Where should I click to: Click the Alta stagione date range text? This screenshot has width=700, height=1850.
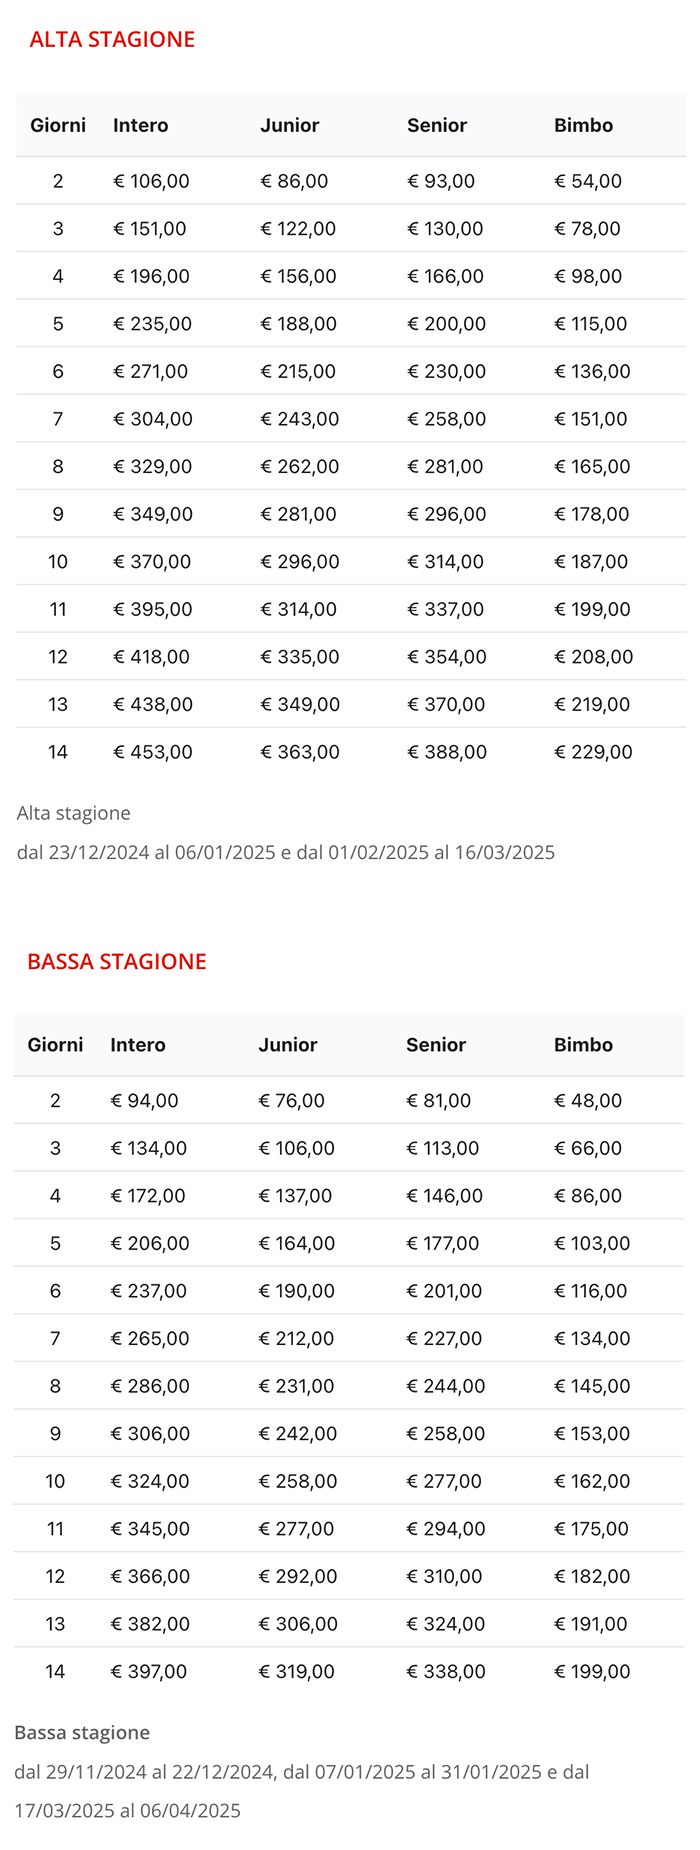pos(286,852)
